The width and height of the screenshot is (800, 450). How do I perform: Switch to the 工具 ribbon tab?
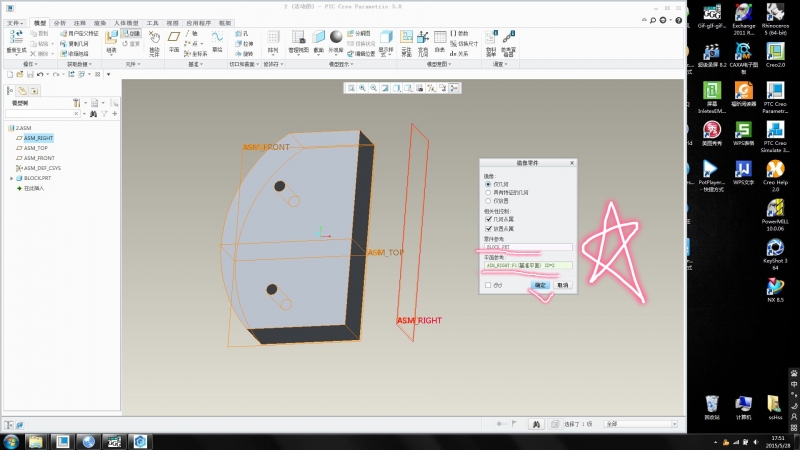153,23
